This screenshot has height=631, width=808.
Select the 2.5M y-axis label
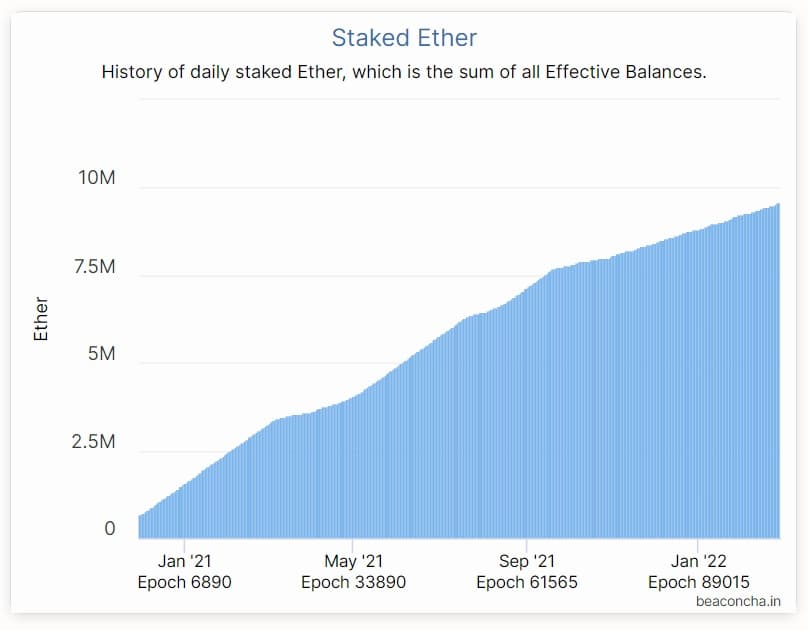pos(93,442)
